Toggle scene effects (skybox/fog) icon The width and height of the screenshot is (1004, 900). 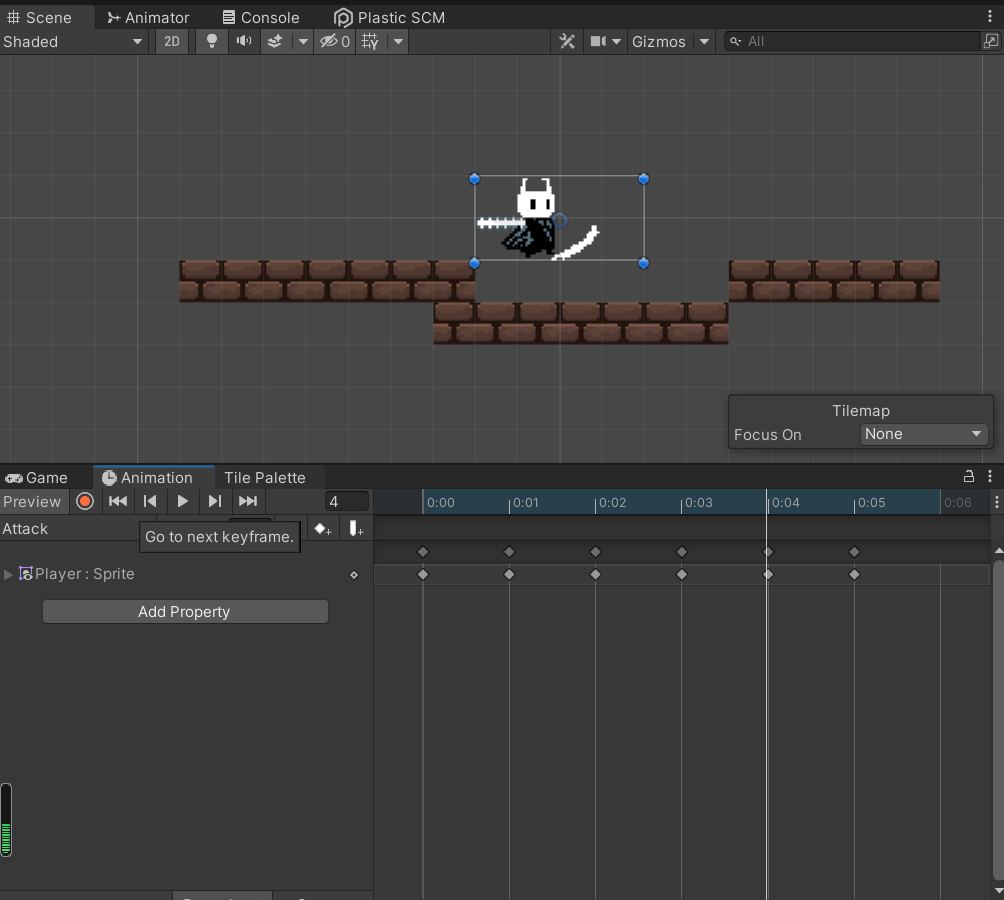pos(275,42)
